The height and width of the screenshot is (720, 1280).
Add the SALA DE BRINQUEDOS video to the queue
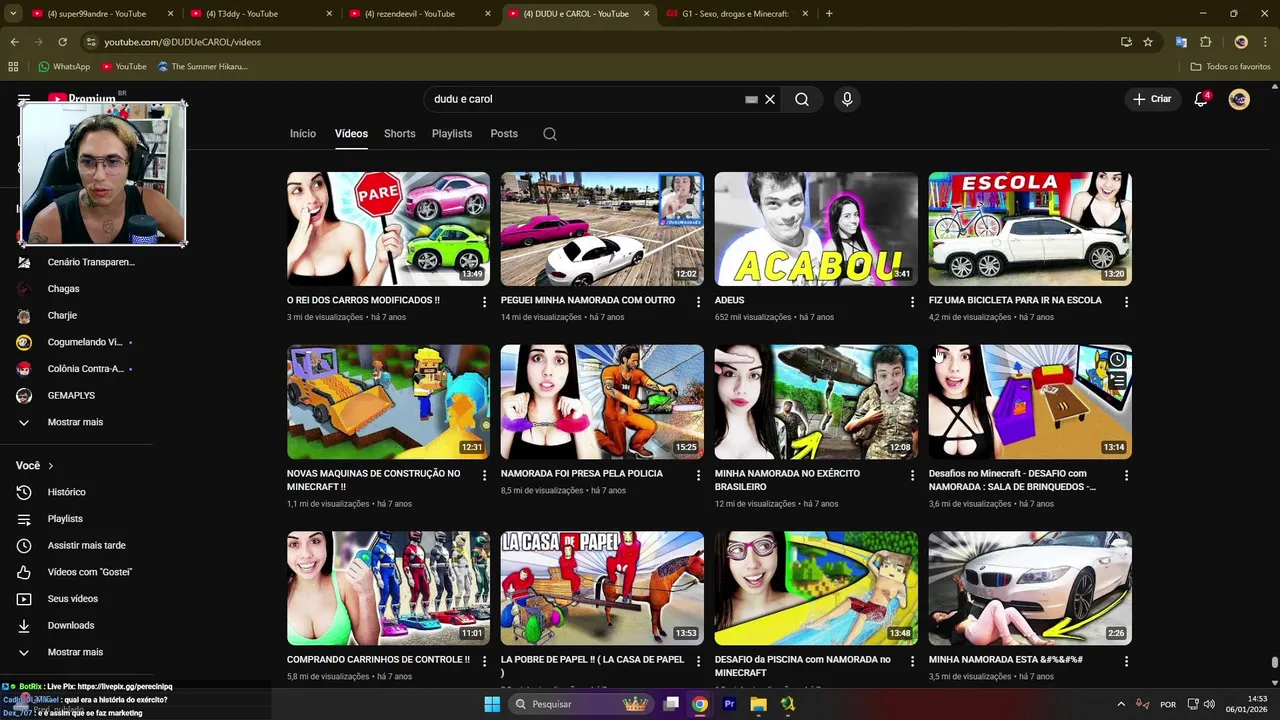tap(1117, 380)
